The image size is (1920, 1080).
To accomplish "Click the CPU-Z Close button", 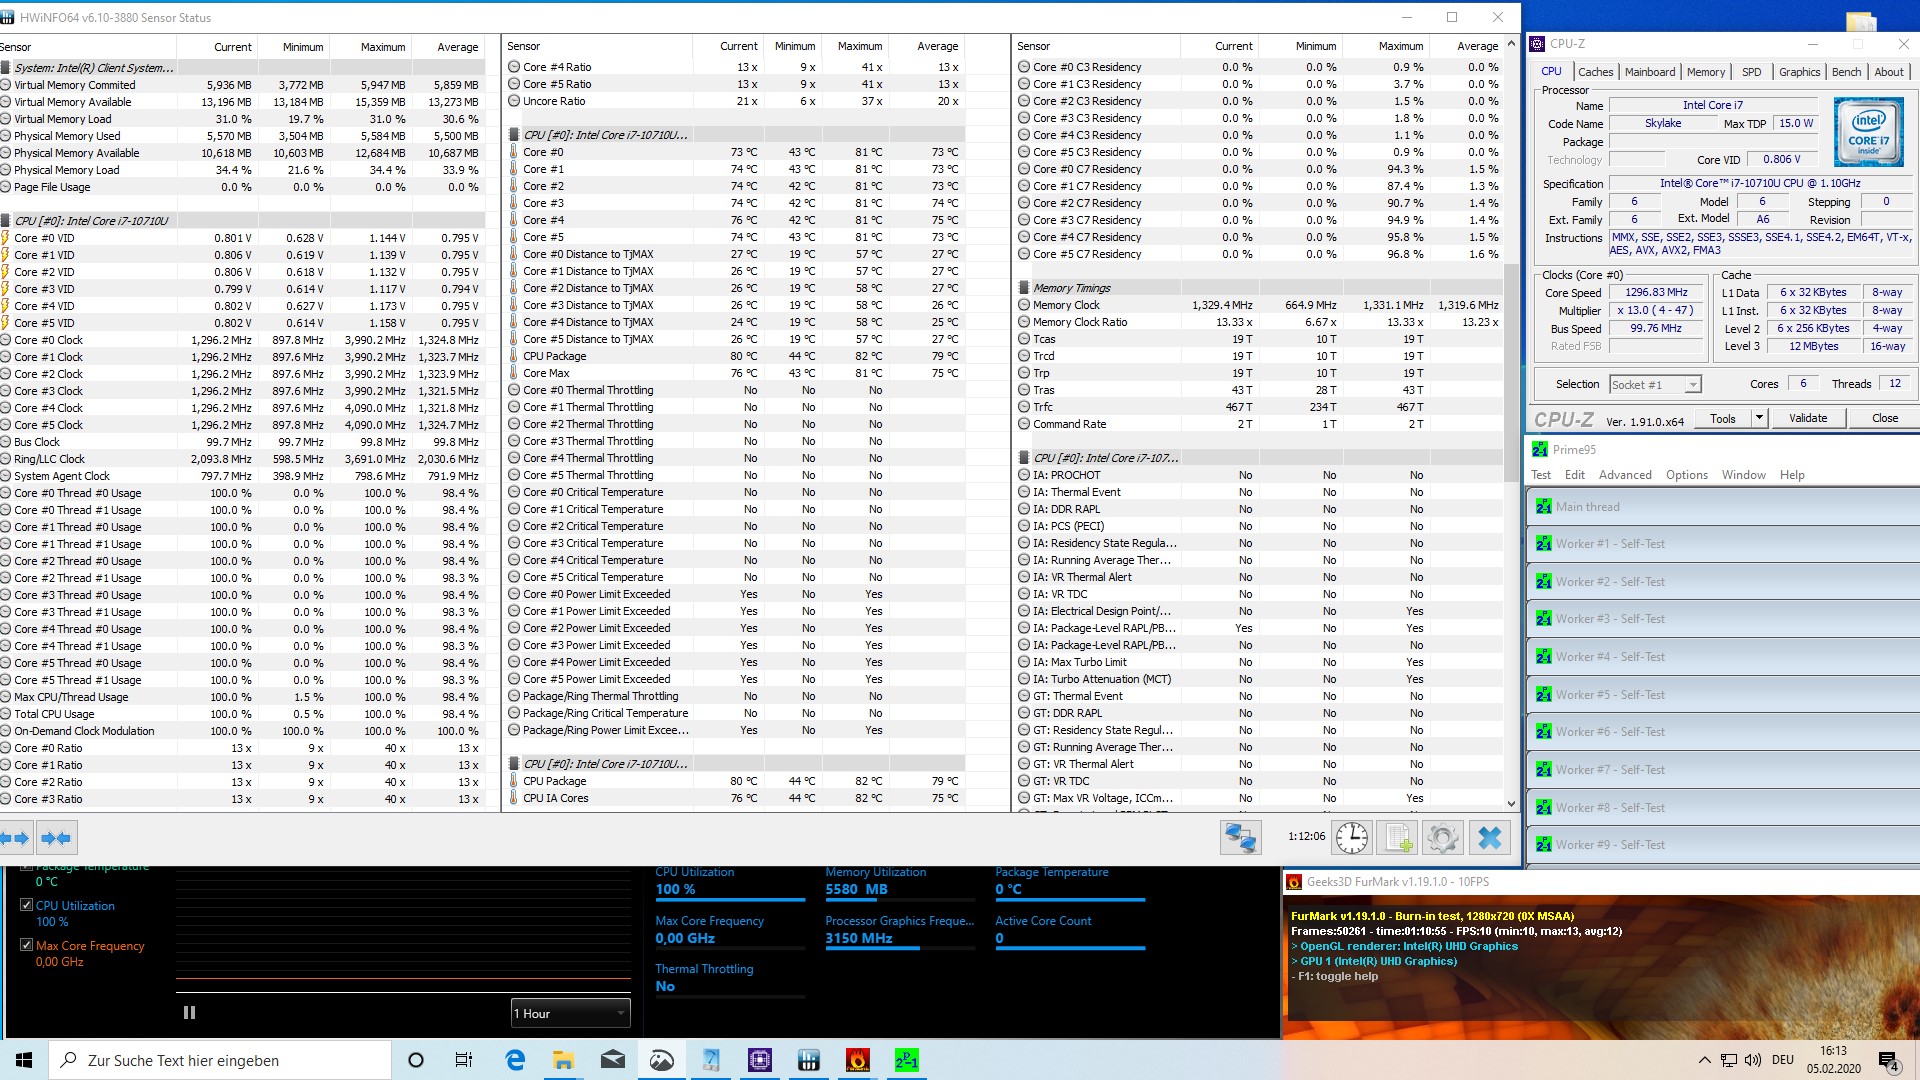I will coord(1884,418).
